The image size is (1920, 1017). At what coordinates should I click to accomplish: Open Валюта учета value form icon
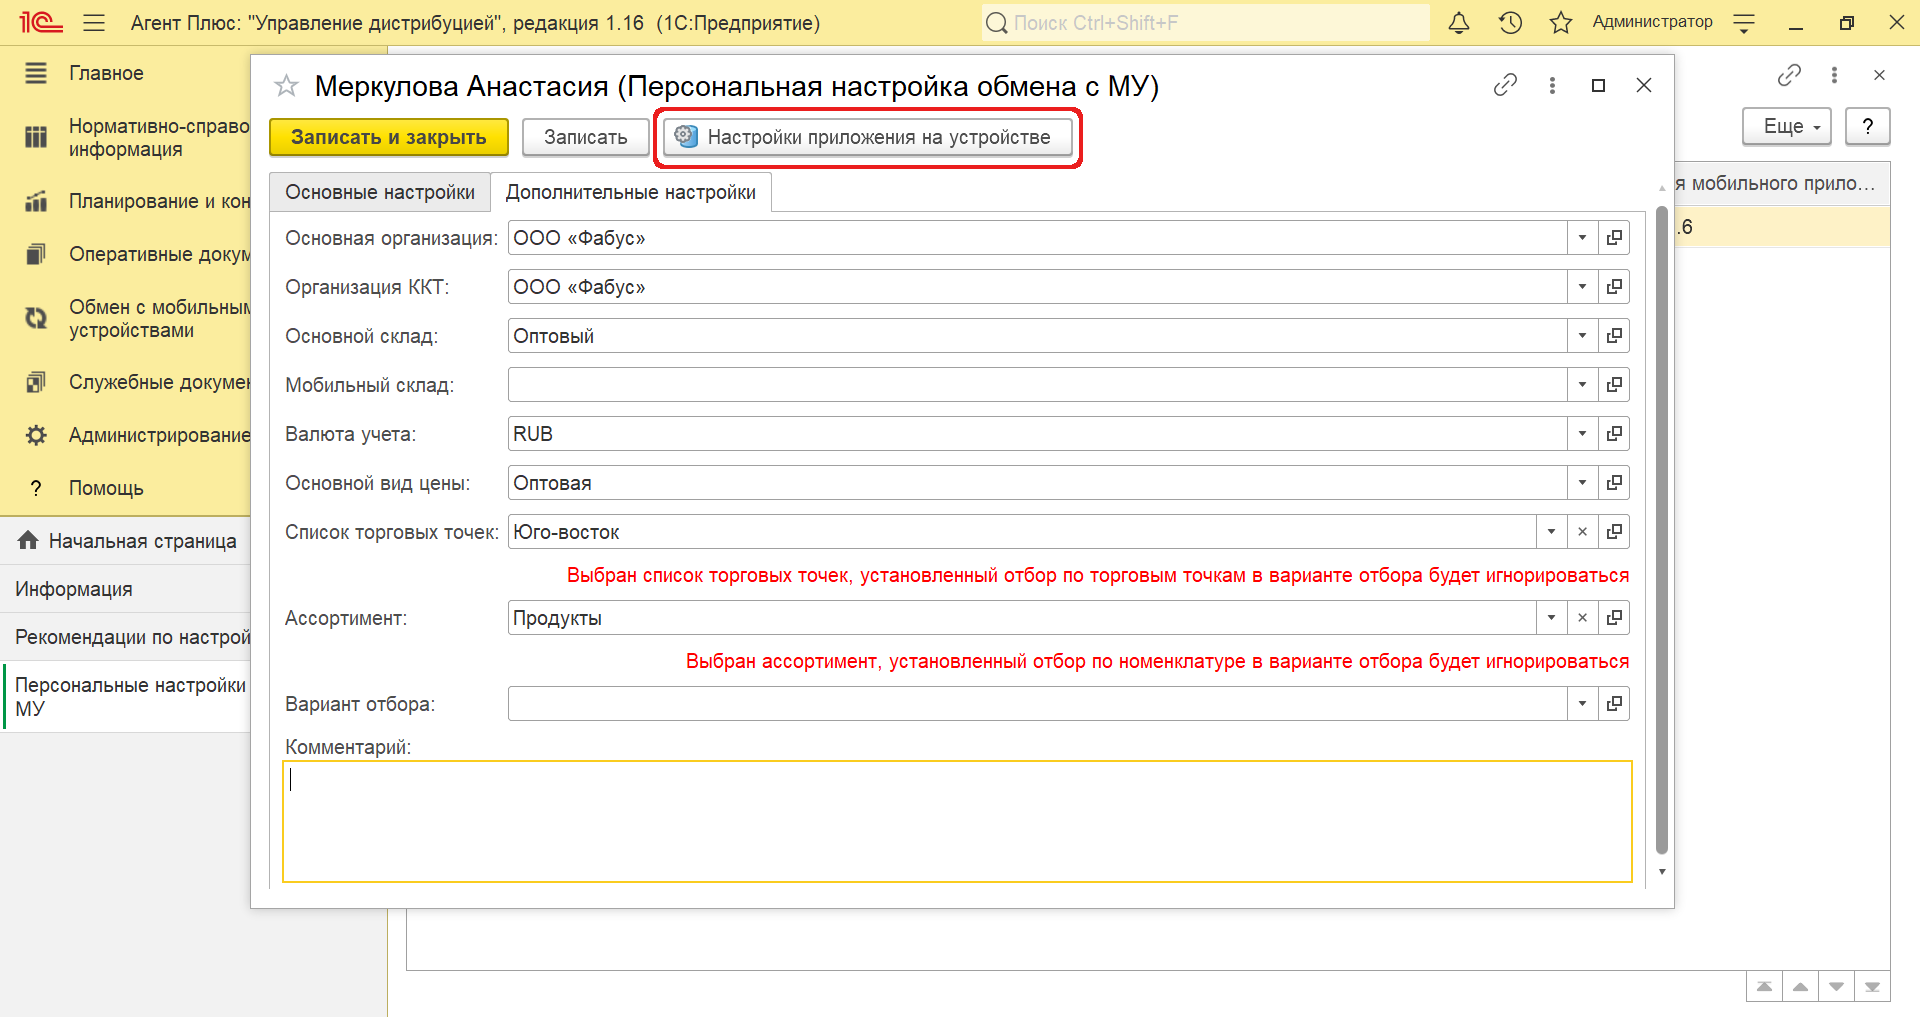pos(1614,434)
